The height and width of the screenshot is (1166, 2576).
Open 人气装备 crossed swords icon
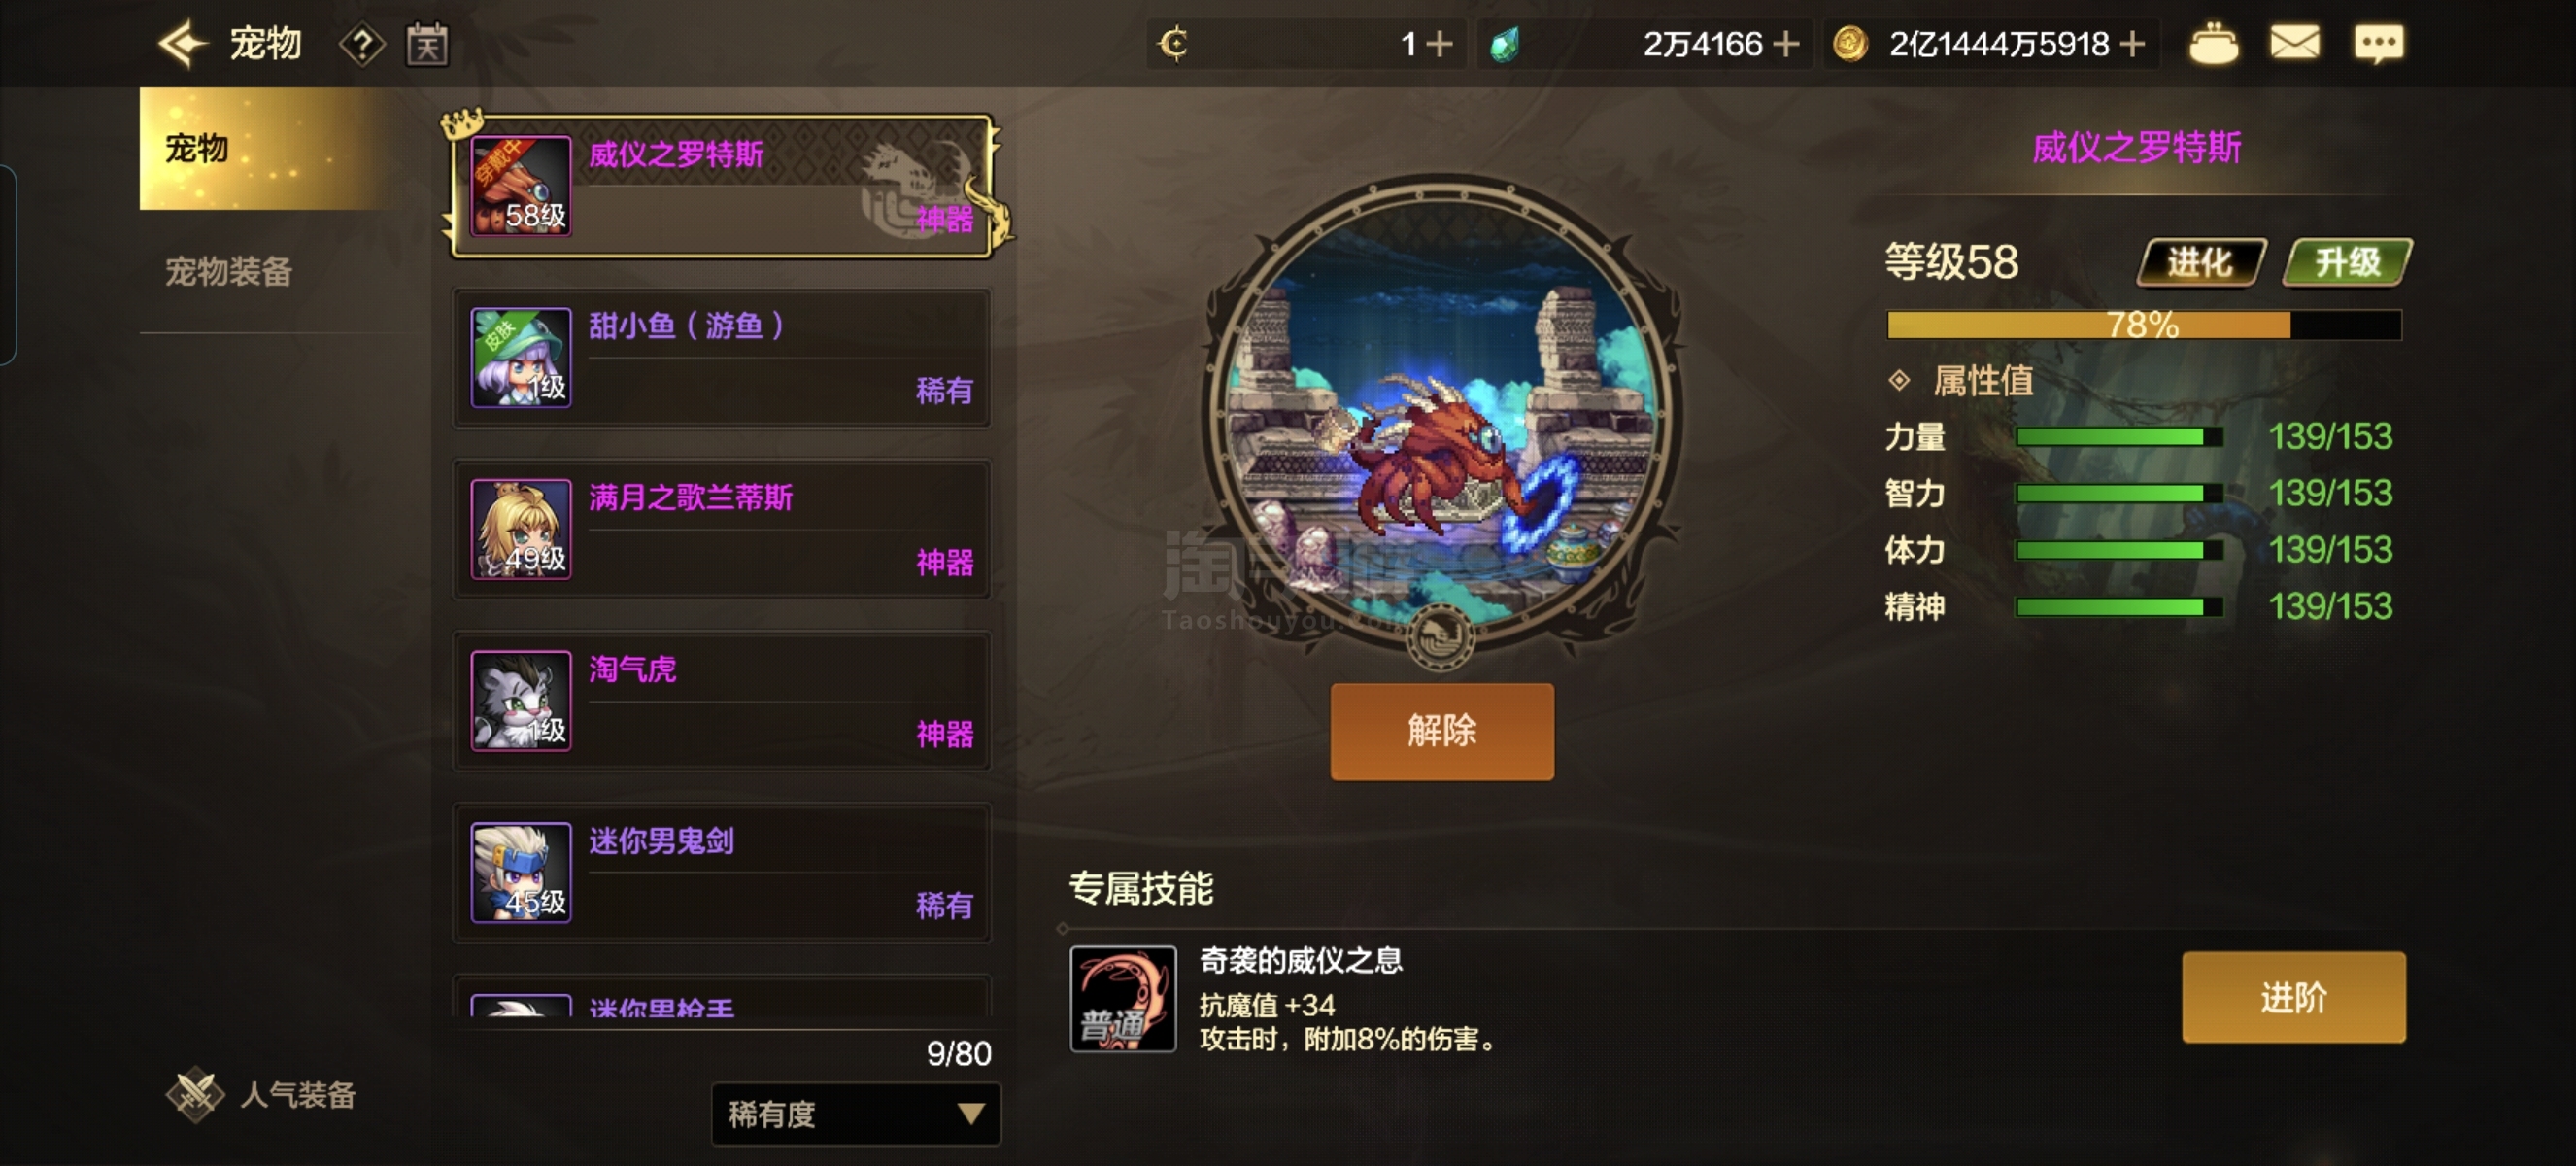[x=194, y=1095]
